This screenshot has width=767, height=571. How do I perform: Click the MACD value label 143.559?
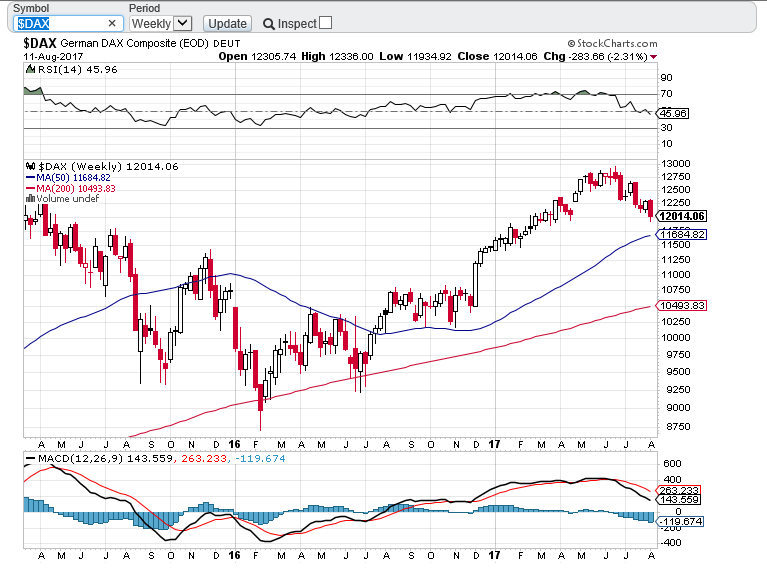pyautogui.click(x=679, y=500)
